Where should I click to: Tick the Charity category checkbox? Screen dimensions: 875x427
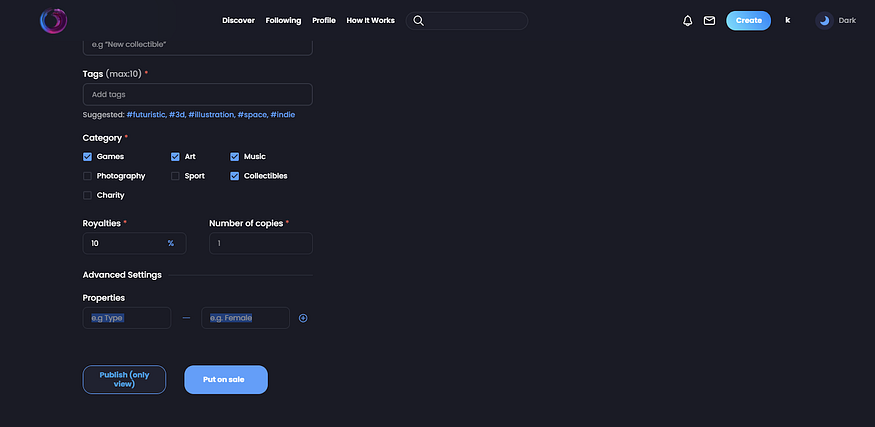click(88, 195)
